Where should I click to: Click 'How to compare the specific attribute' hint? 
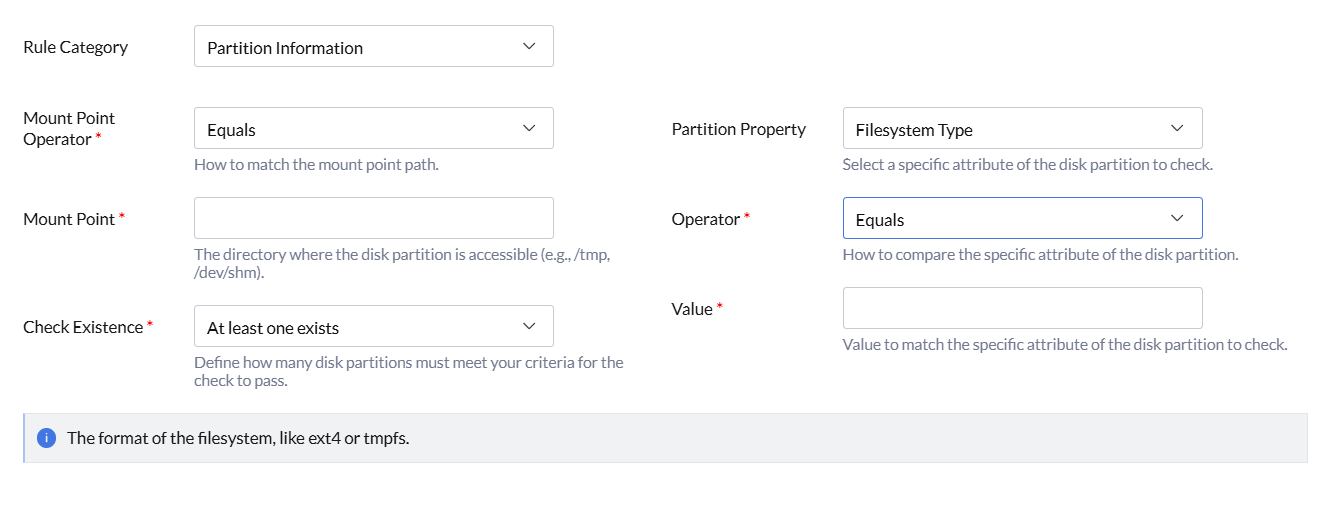[1041, 254]
